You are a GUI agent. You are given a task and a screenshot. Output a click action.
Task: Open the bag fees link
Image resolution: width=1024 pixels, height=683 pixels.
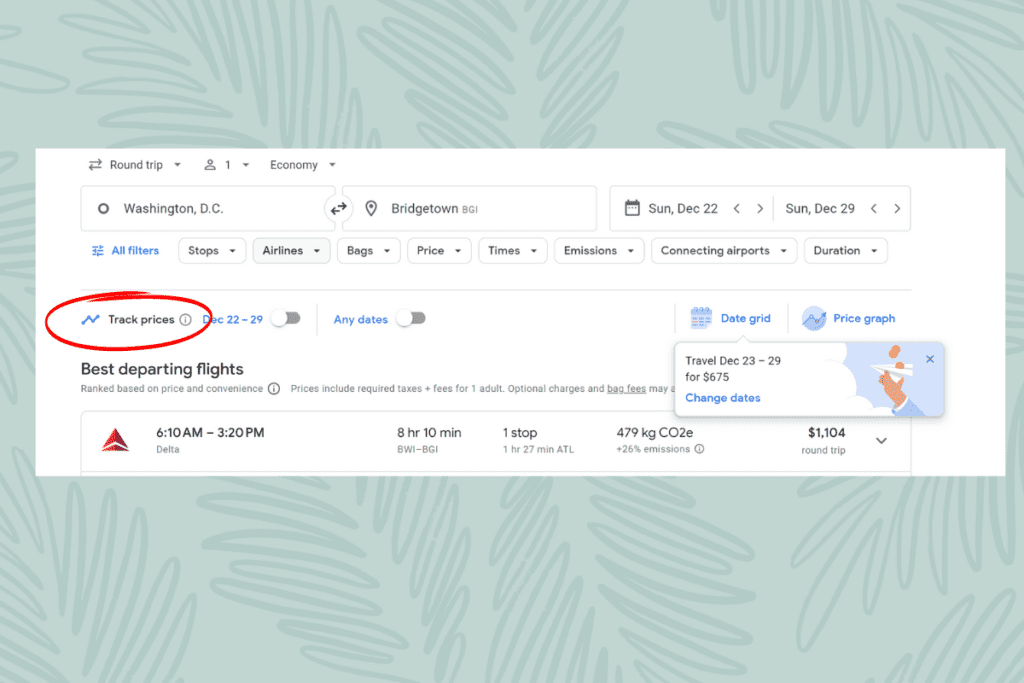(x=626, y=388)
